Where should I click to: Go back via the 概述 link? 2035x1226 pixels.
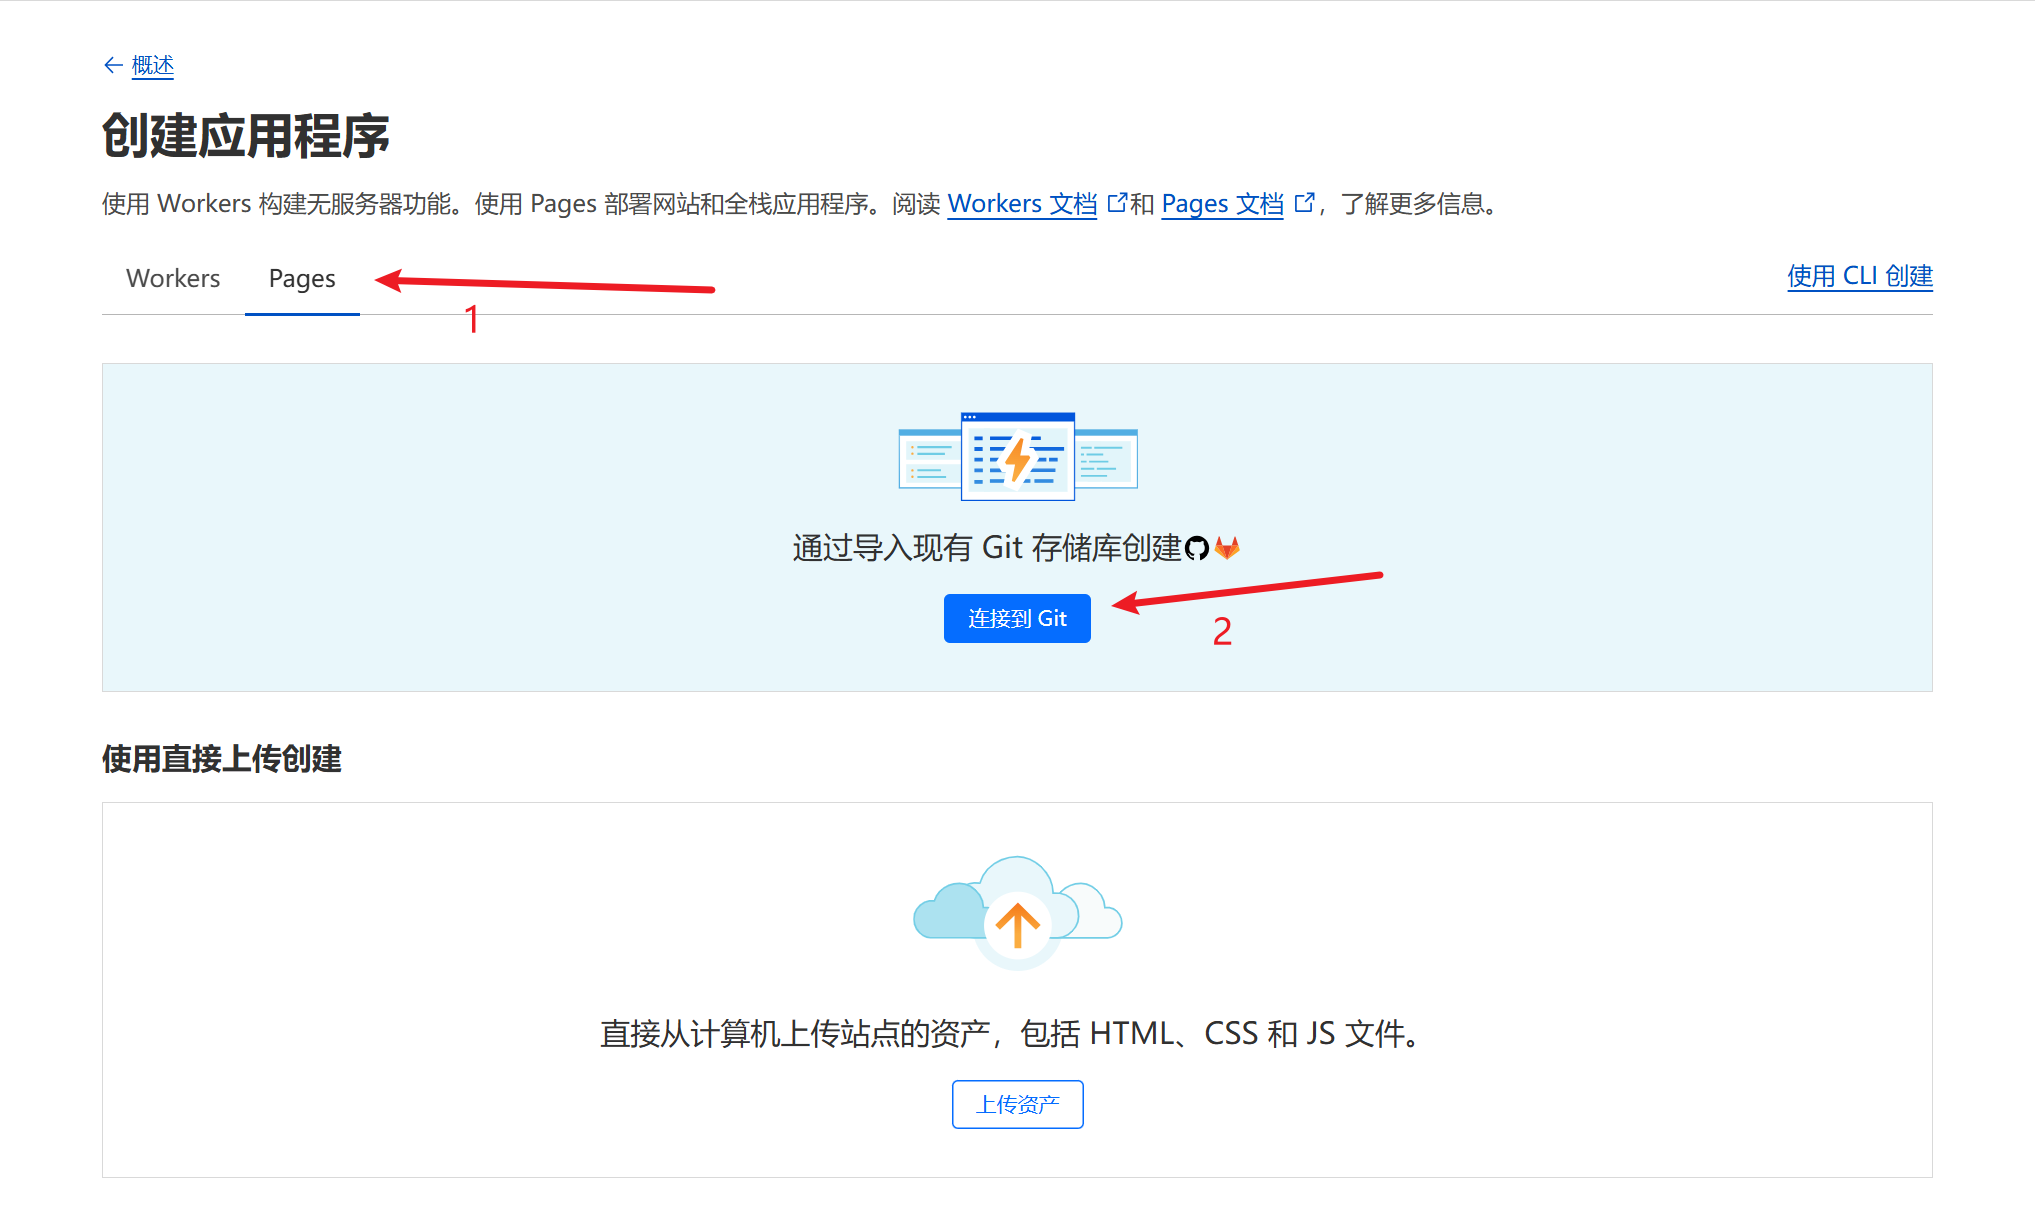(x=152, y=65)
